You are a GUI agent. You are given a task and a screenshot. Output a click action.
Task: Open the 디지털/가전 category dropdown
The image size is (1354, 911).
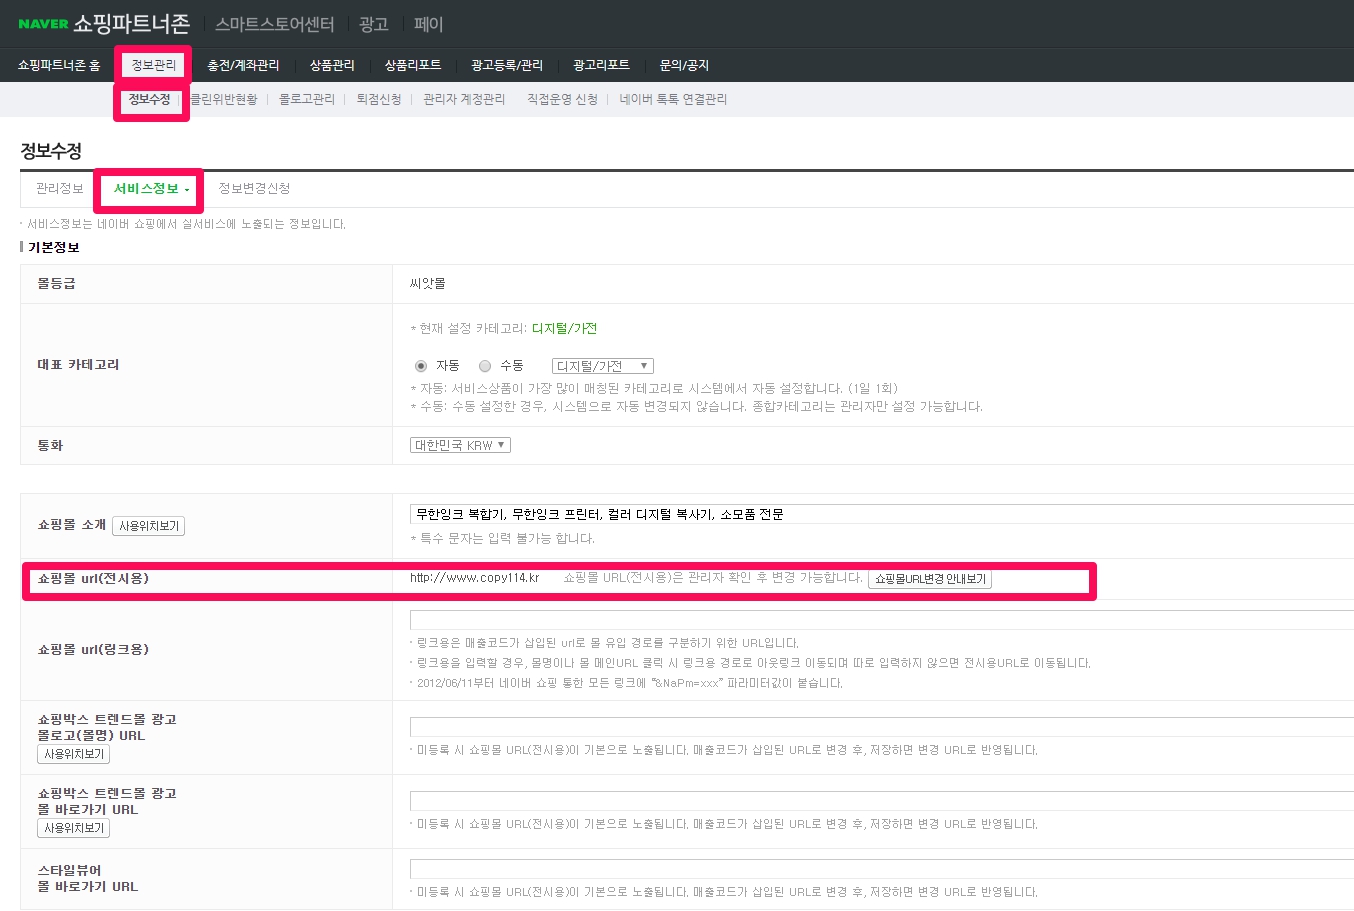tap(602, 366)
